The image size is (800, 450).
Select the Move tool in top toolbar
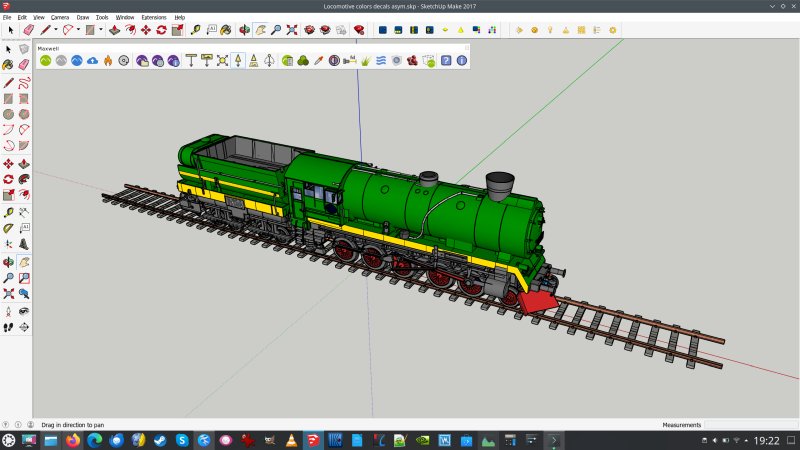(x=146, y=30)
